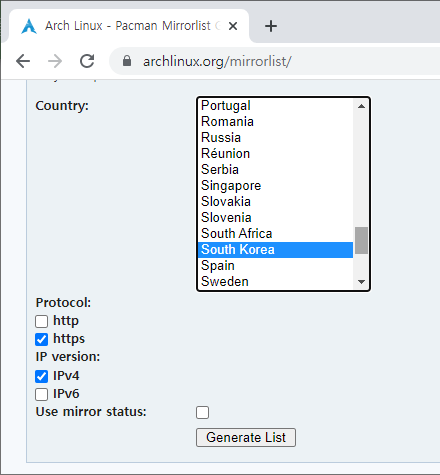Switch to the Arch Linux Pacman Mirrorlist tab
Screen dimensions: 440x475
128,26
